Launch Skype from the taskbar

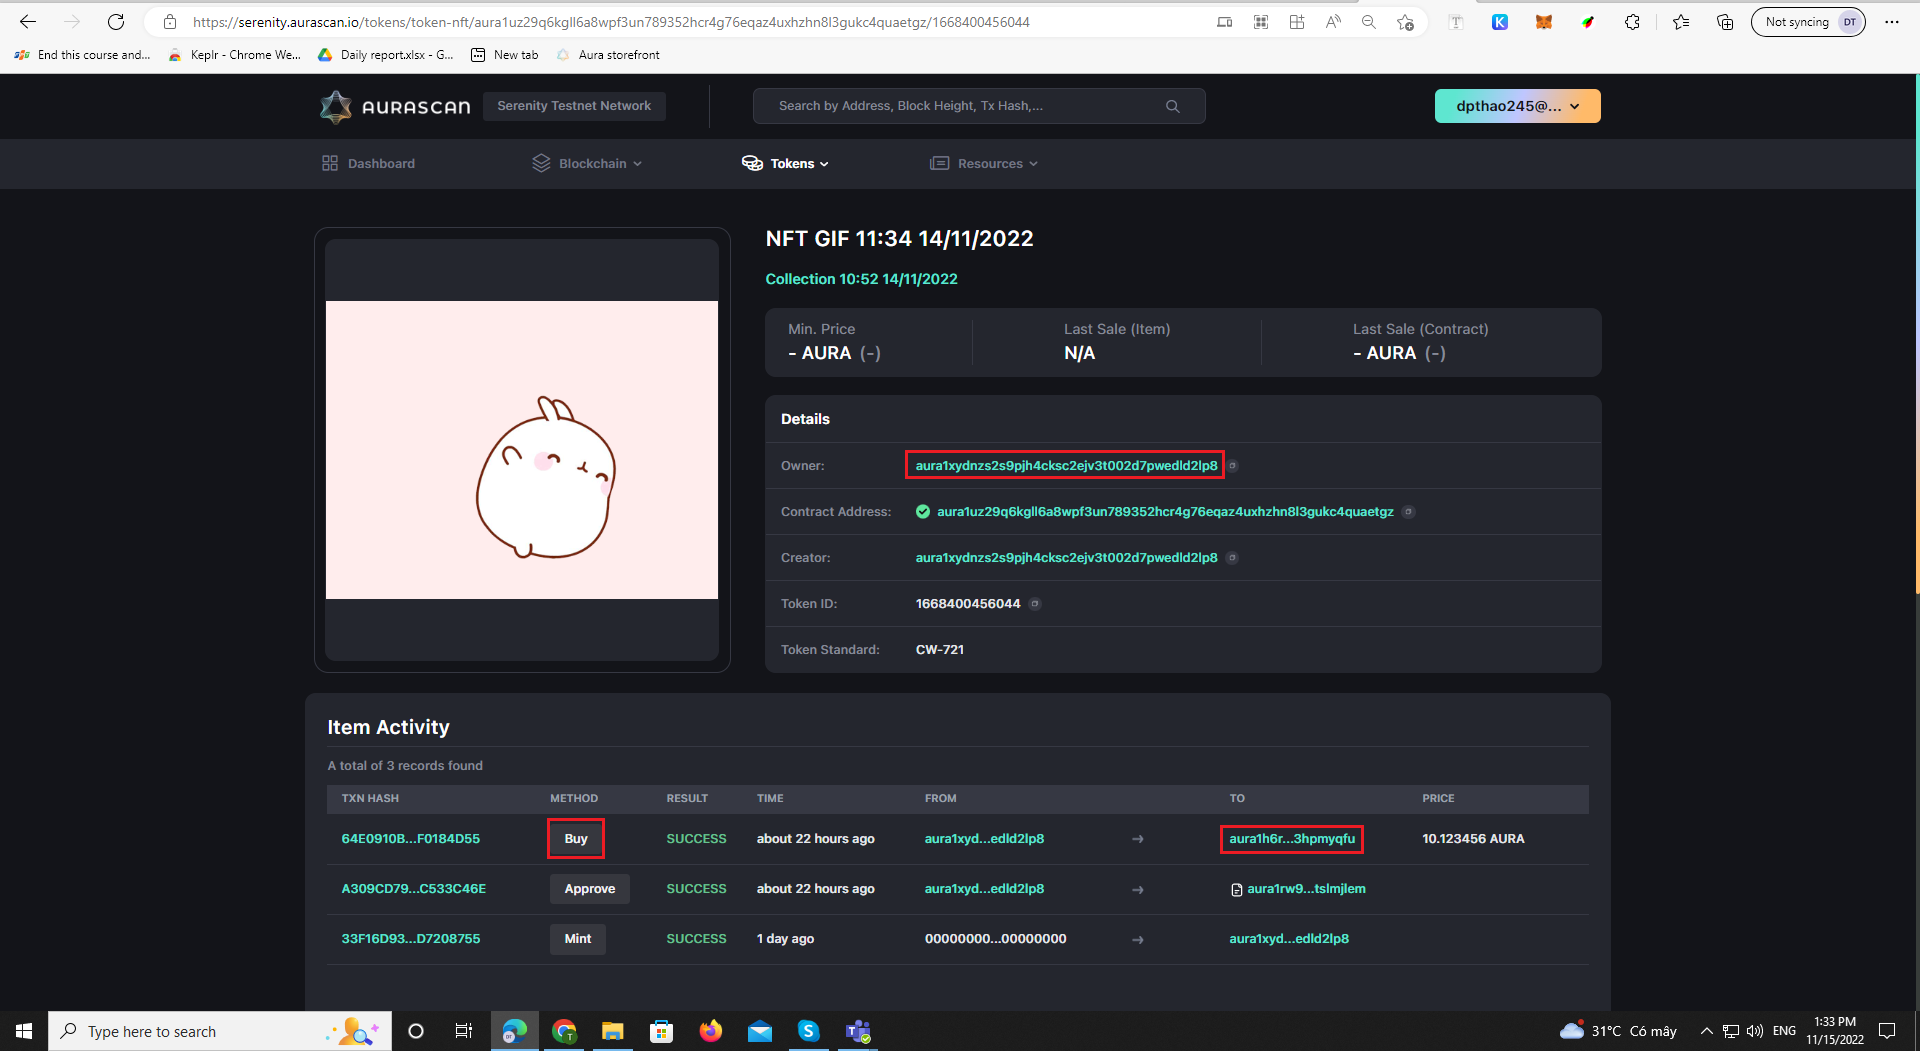pos(809,1031)
